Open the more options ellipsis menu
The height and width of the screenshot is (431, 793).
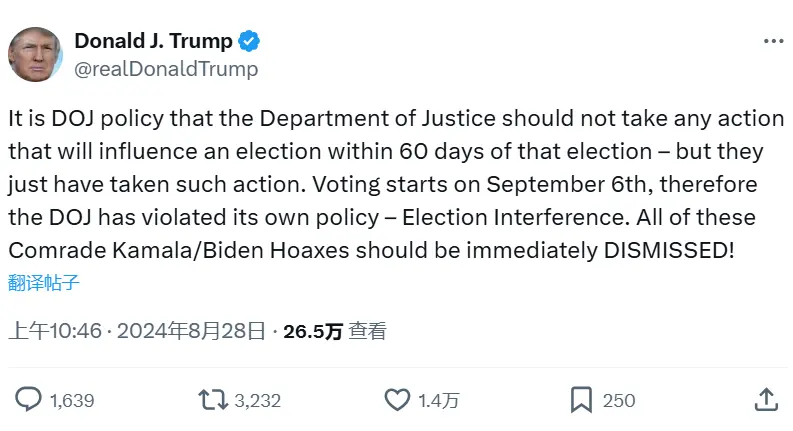[x=773, y=41]
